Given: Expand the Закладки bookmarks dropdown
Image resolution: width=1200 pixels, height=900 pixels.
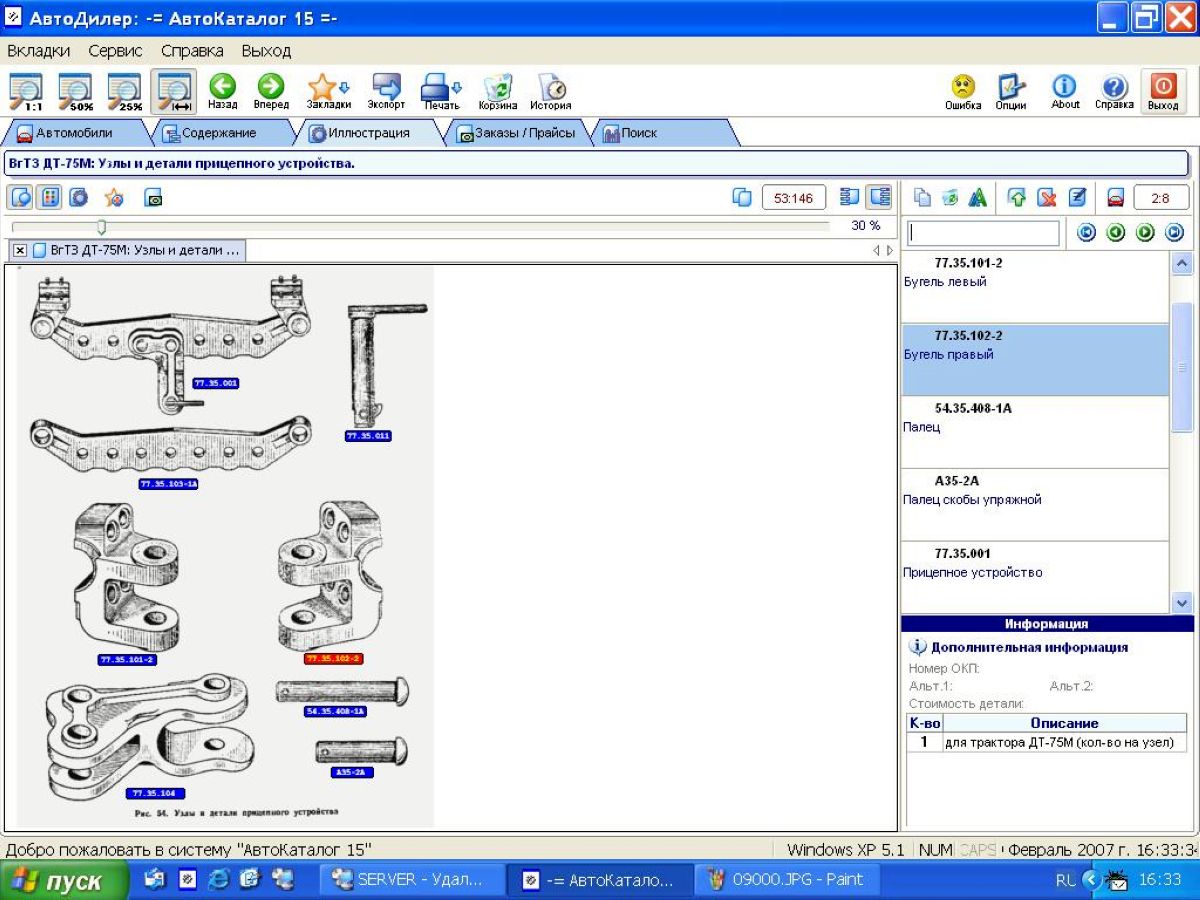Looking at the screenshot, I should 329,90.
